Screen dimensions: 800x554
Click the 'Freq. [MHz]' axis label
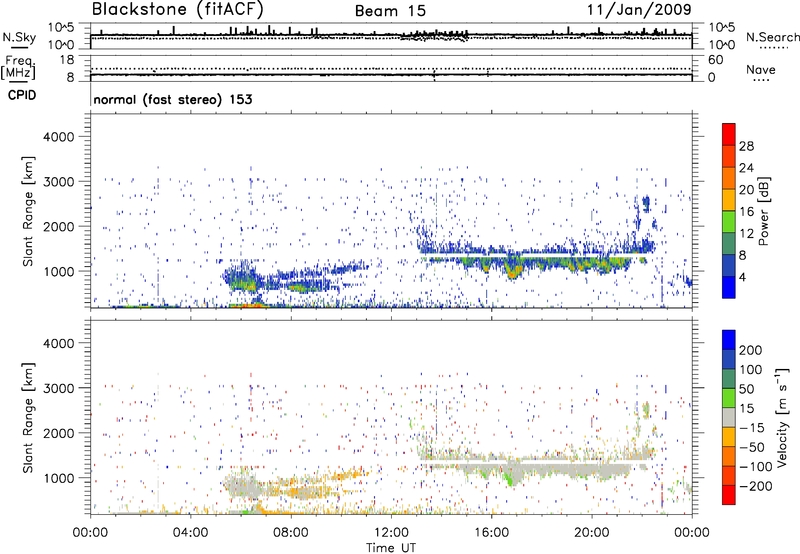18,67
